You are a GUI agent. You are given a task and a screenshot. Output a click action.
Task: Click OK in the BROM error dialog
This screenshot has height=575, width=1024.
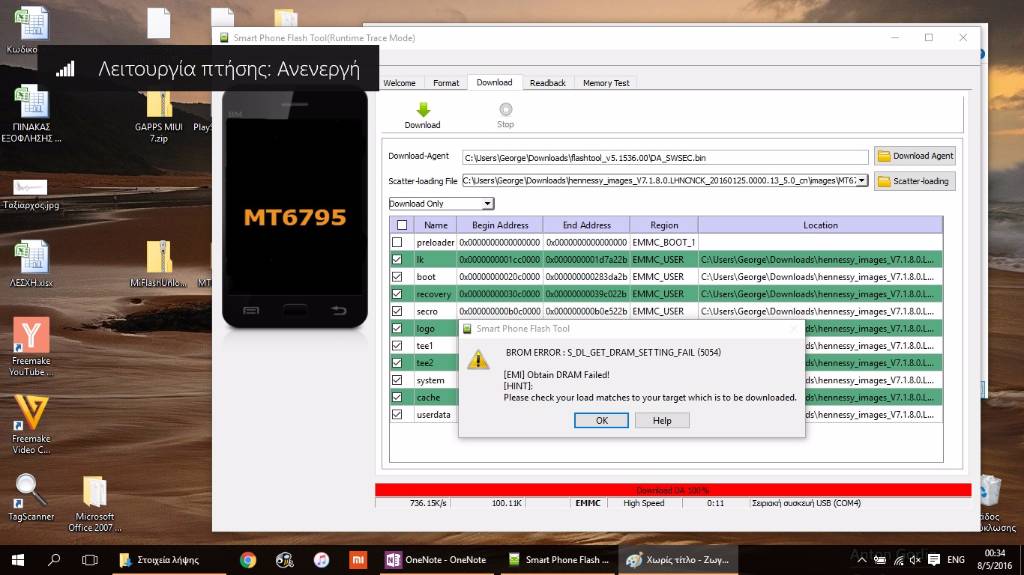[x=601, y=421]
